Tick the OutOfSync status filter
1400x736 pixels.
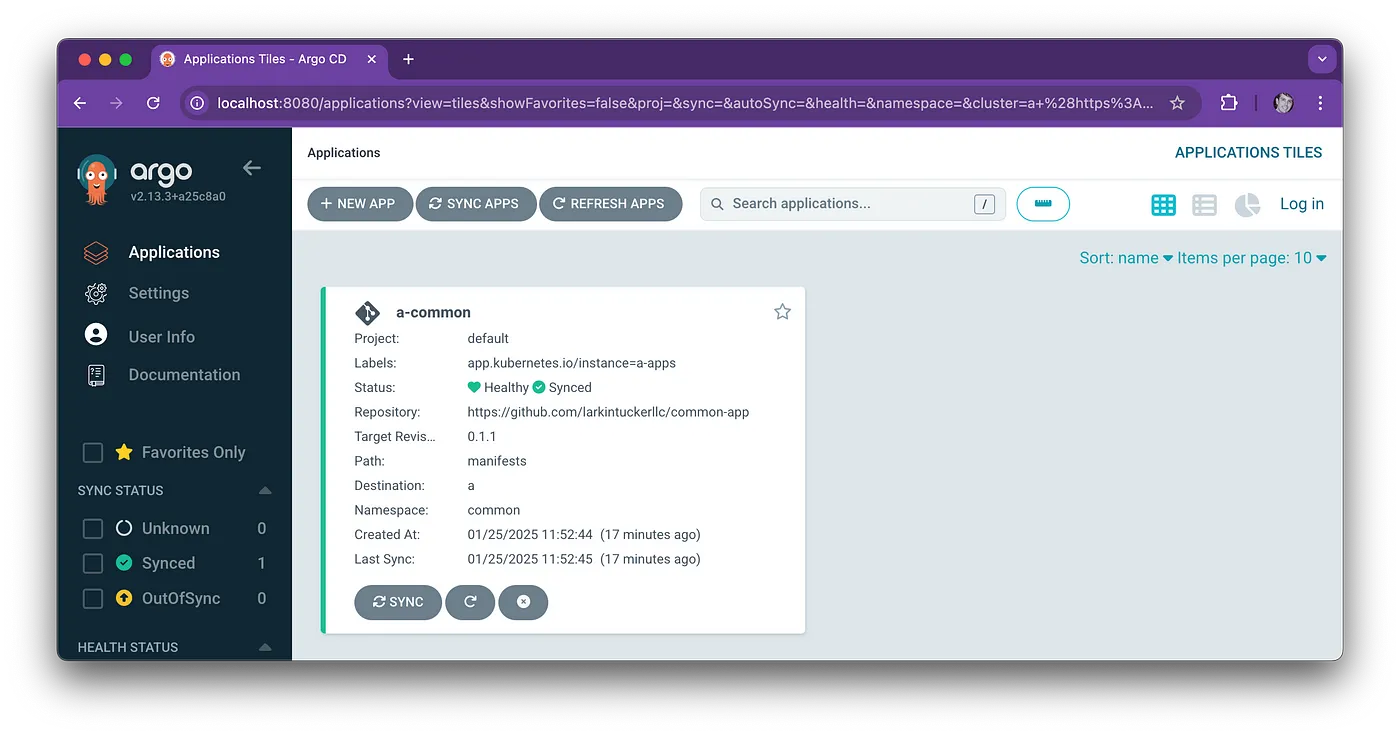(x=93, y=599)
